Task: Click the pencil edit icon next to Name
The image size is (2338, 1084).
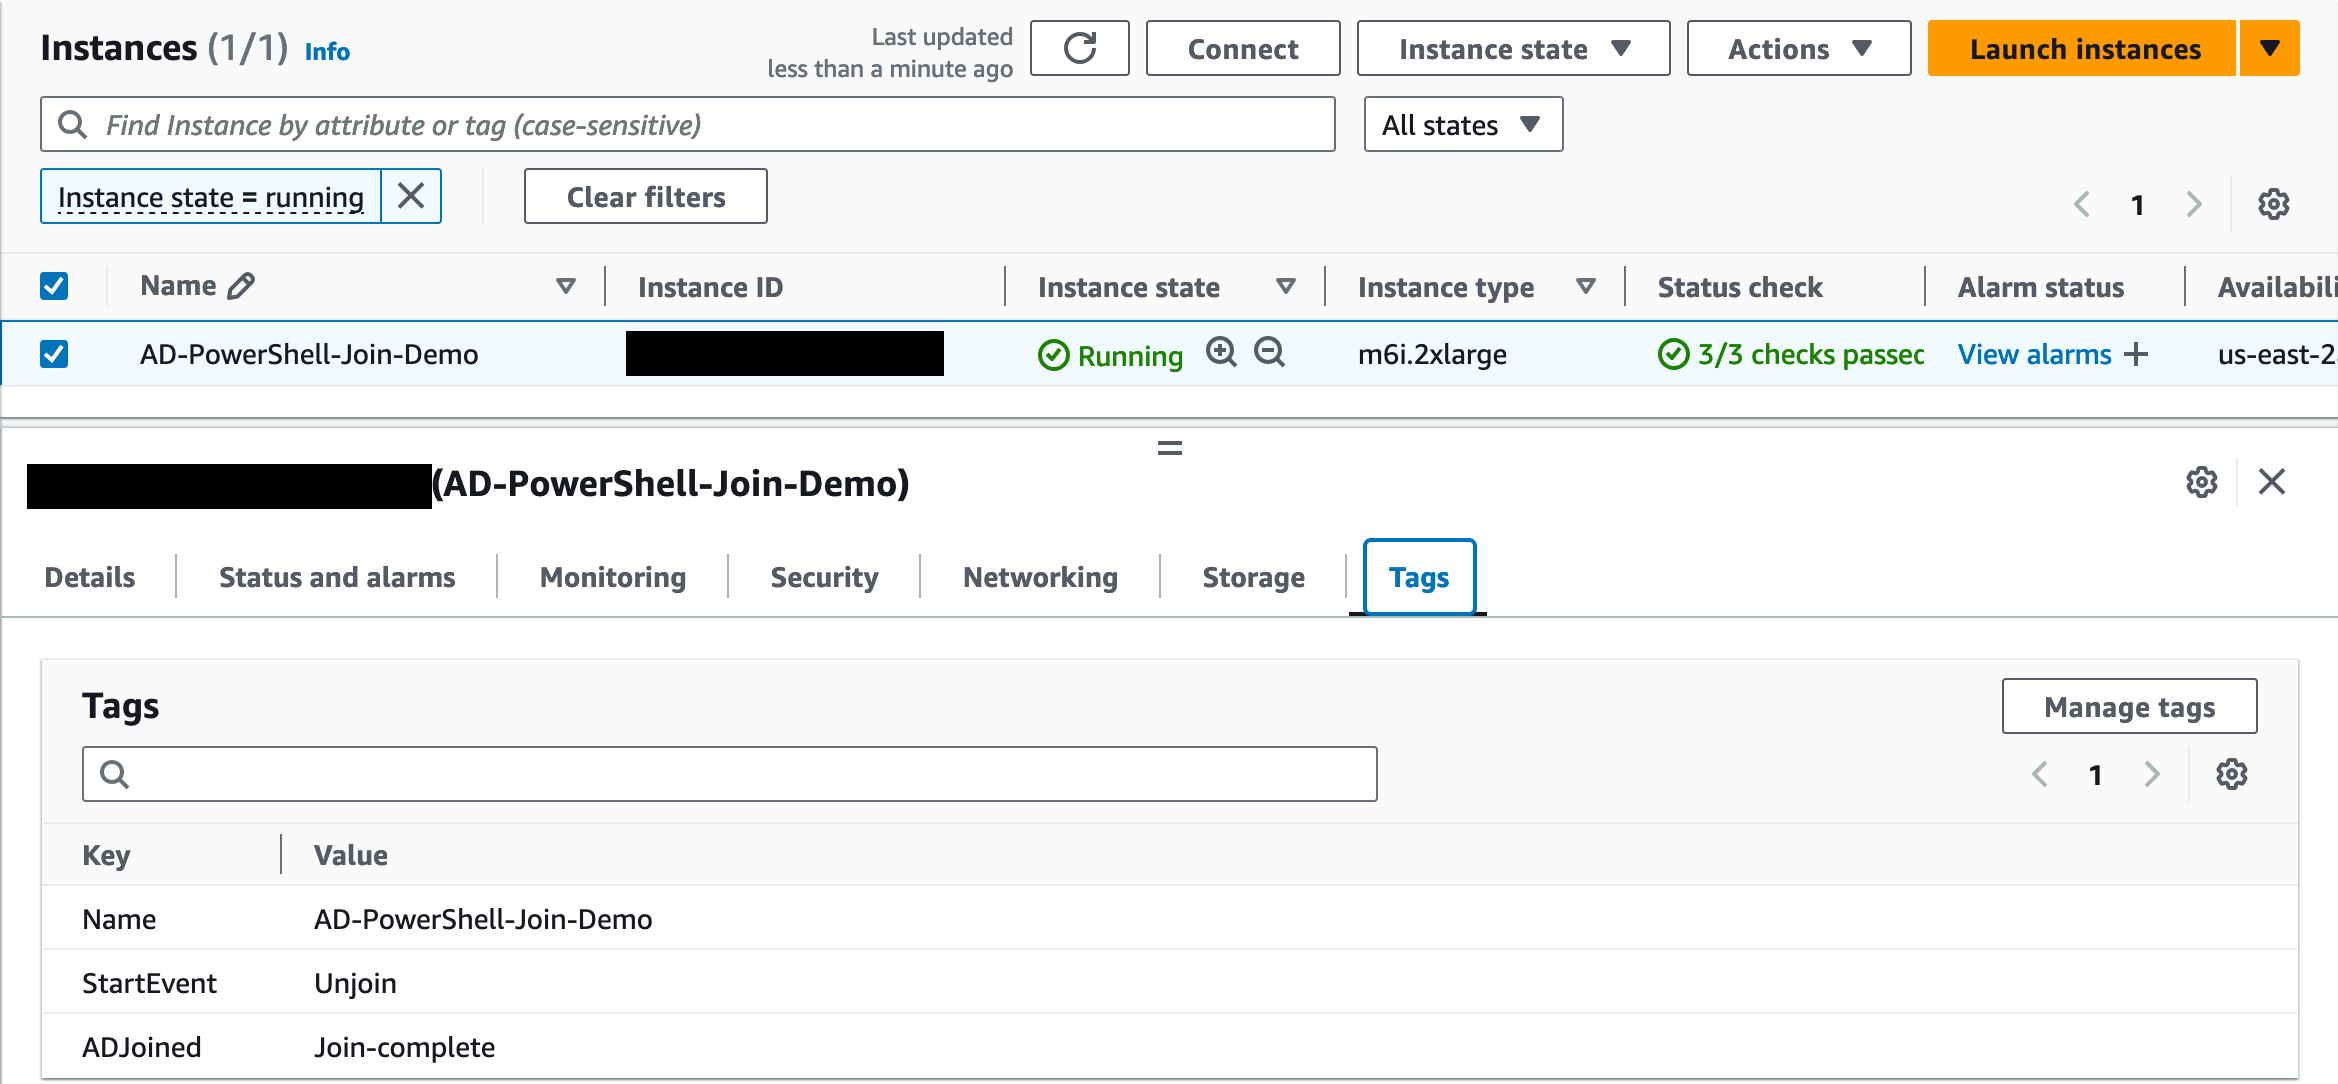Action: (241, 286)
